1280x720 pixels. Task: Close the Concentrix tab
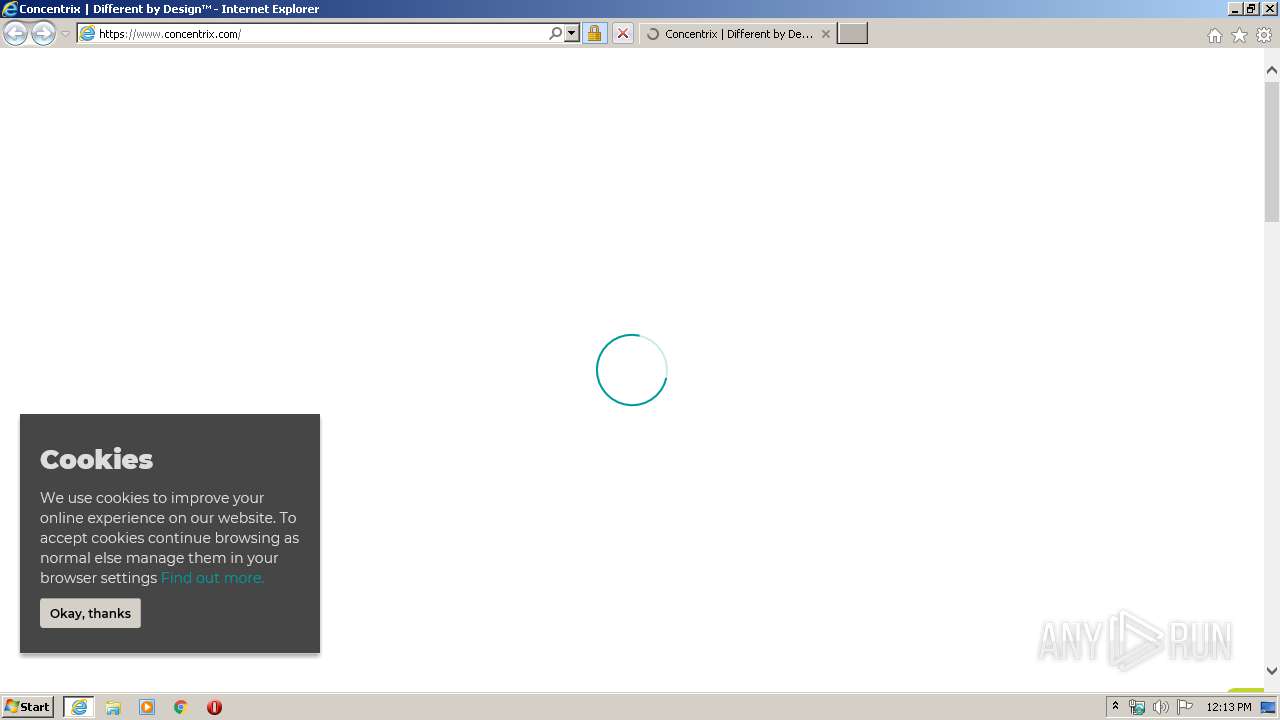(x=825, y=34)
